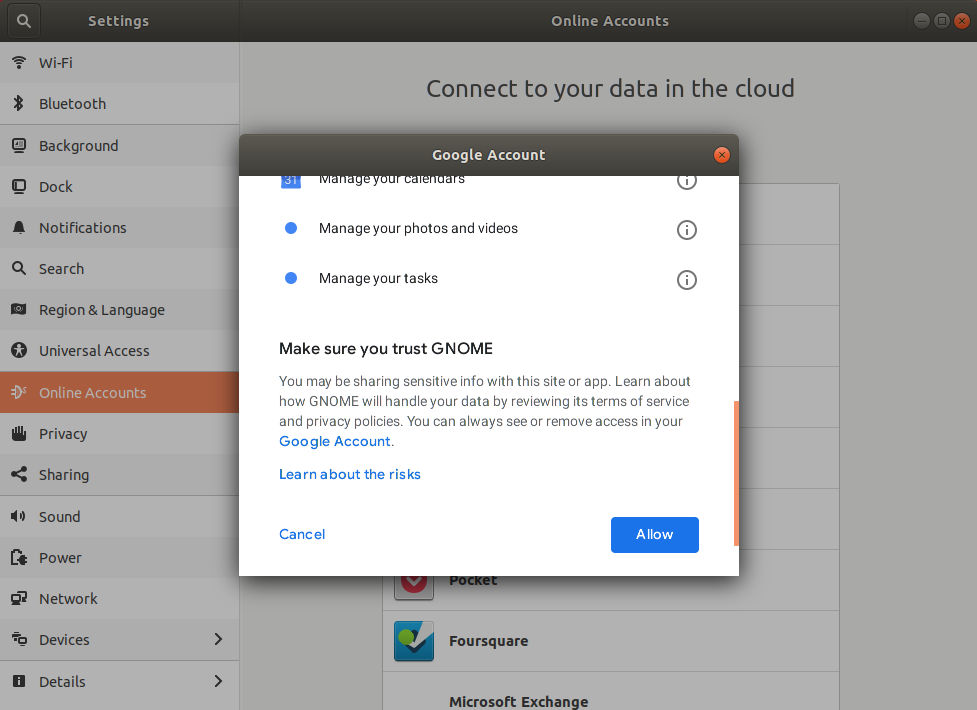The height and width of the screenshot is (710, 977).
Task: Click the info icon next to Manage your photos
Action: tap(686, 230)
